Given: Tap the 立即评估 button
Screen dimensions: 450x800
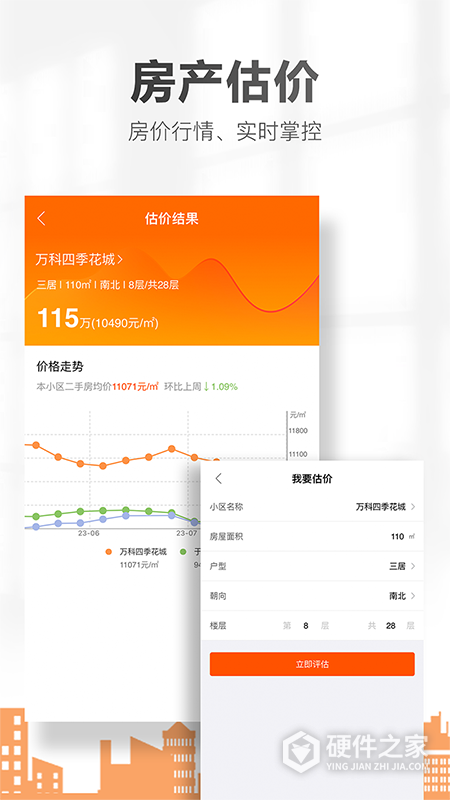Looking at the screenshot, I should coord(312,664).
